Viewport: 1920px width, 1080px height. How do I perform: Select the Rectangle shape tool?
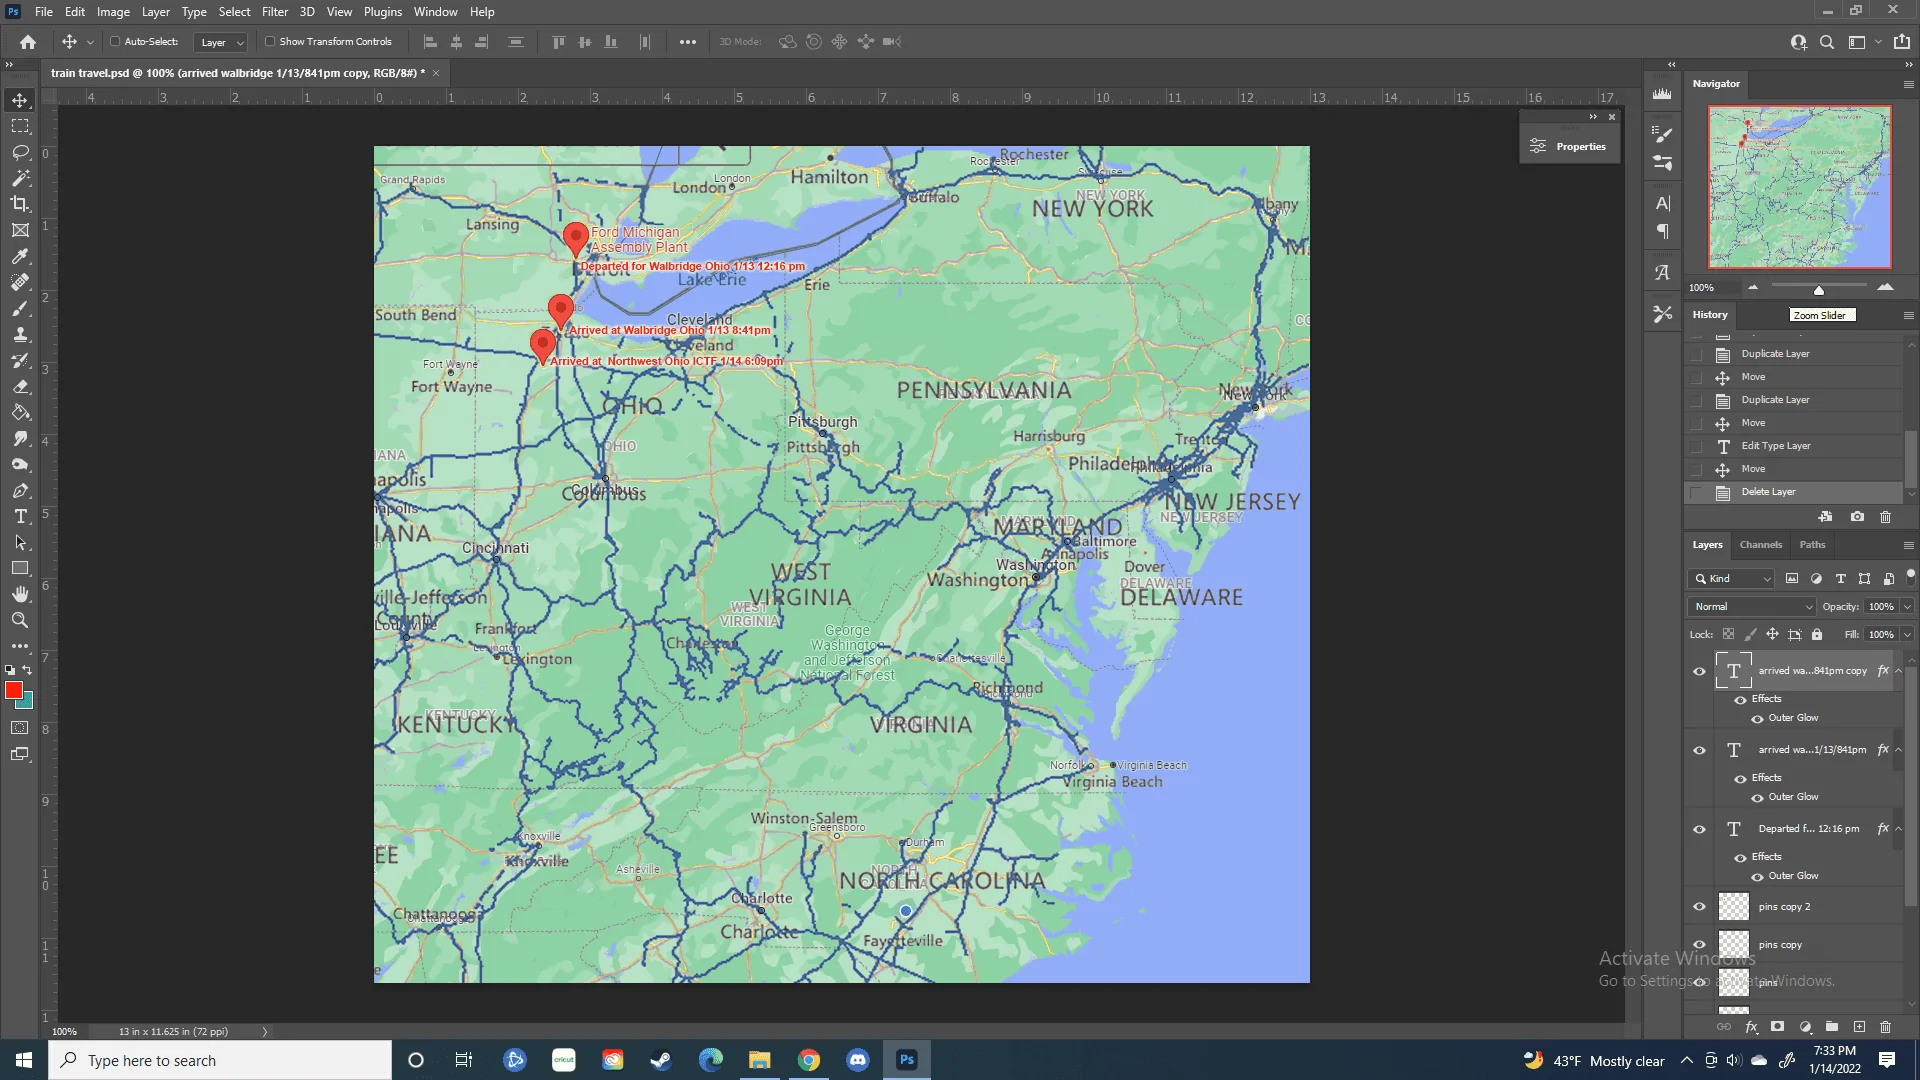point(20,568)
